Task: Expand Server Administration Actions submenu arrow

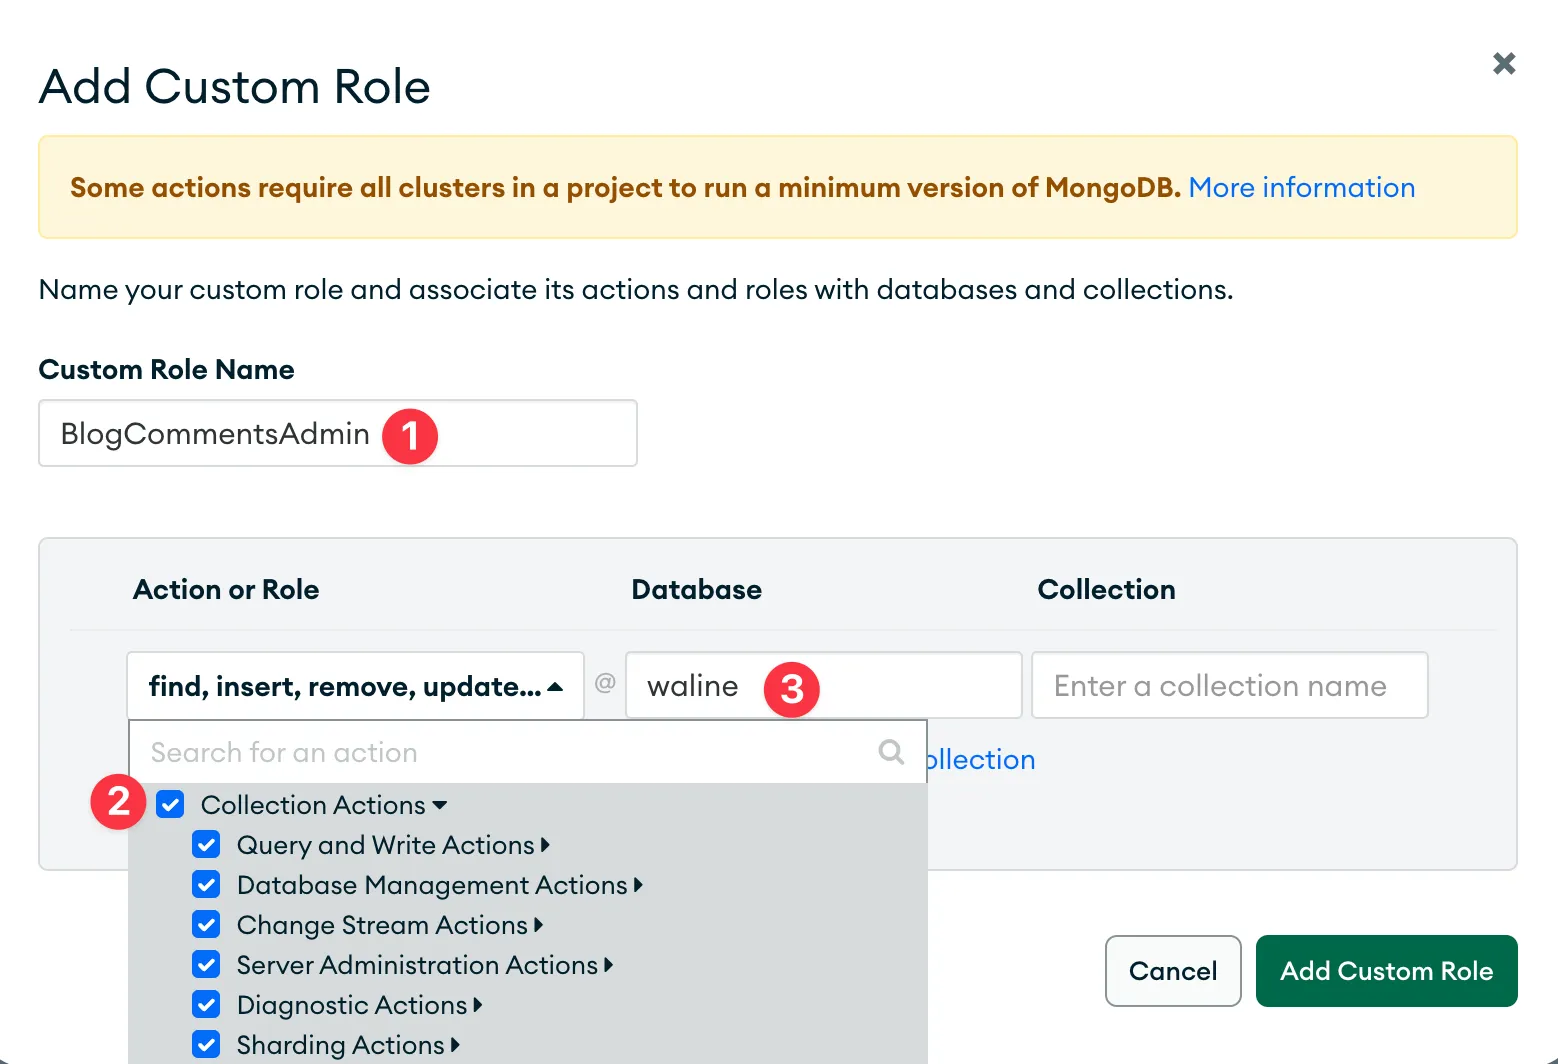Action: tap(608, 965)
